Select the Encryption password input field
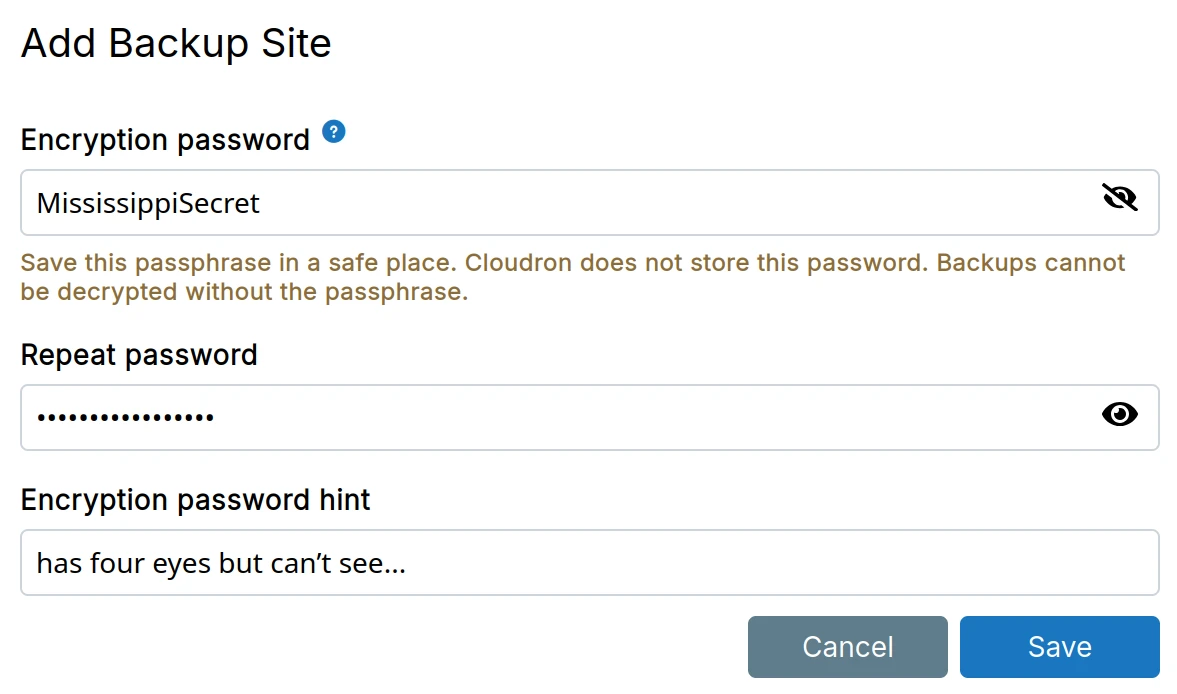The width and height of the screenshot is (1177, 694). (x=500, y=203)
